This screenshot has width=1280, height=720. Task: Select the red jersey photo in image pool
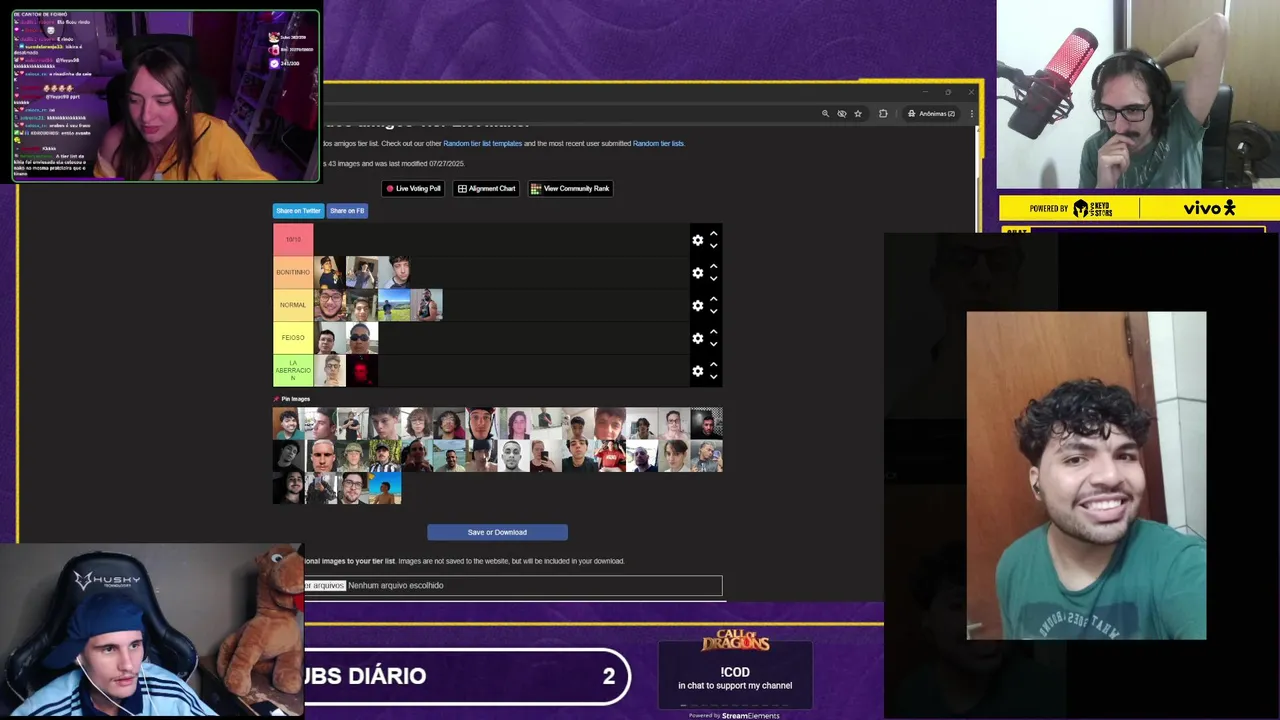point(610,456)
